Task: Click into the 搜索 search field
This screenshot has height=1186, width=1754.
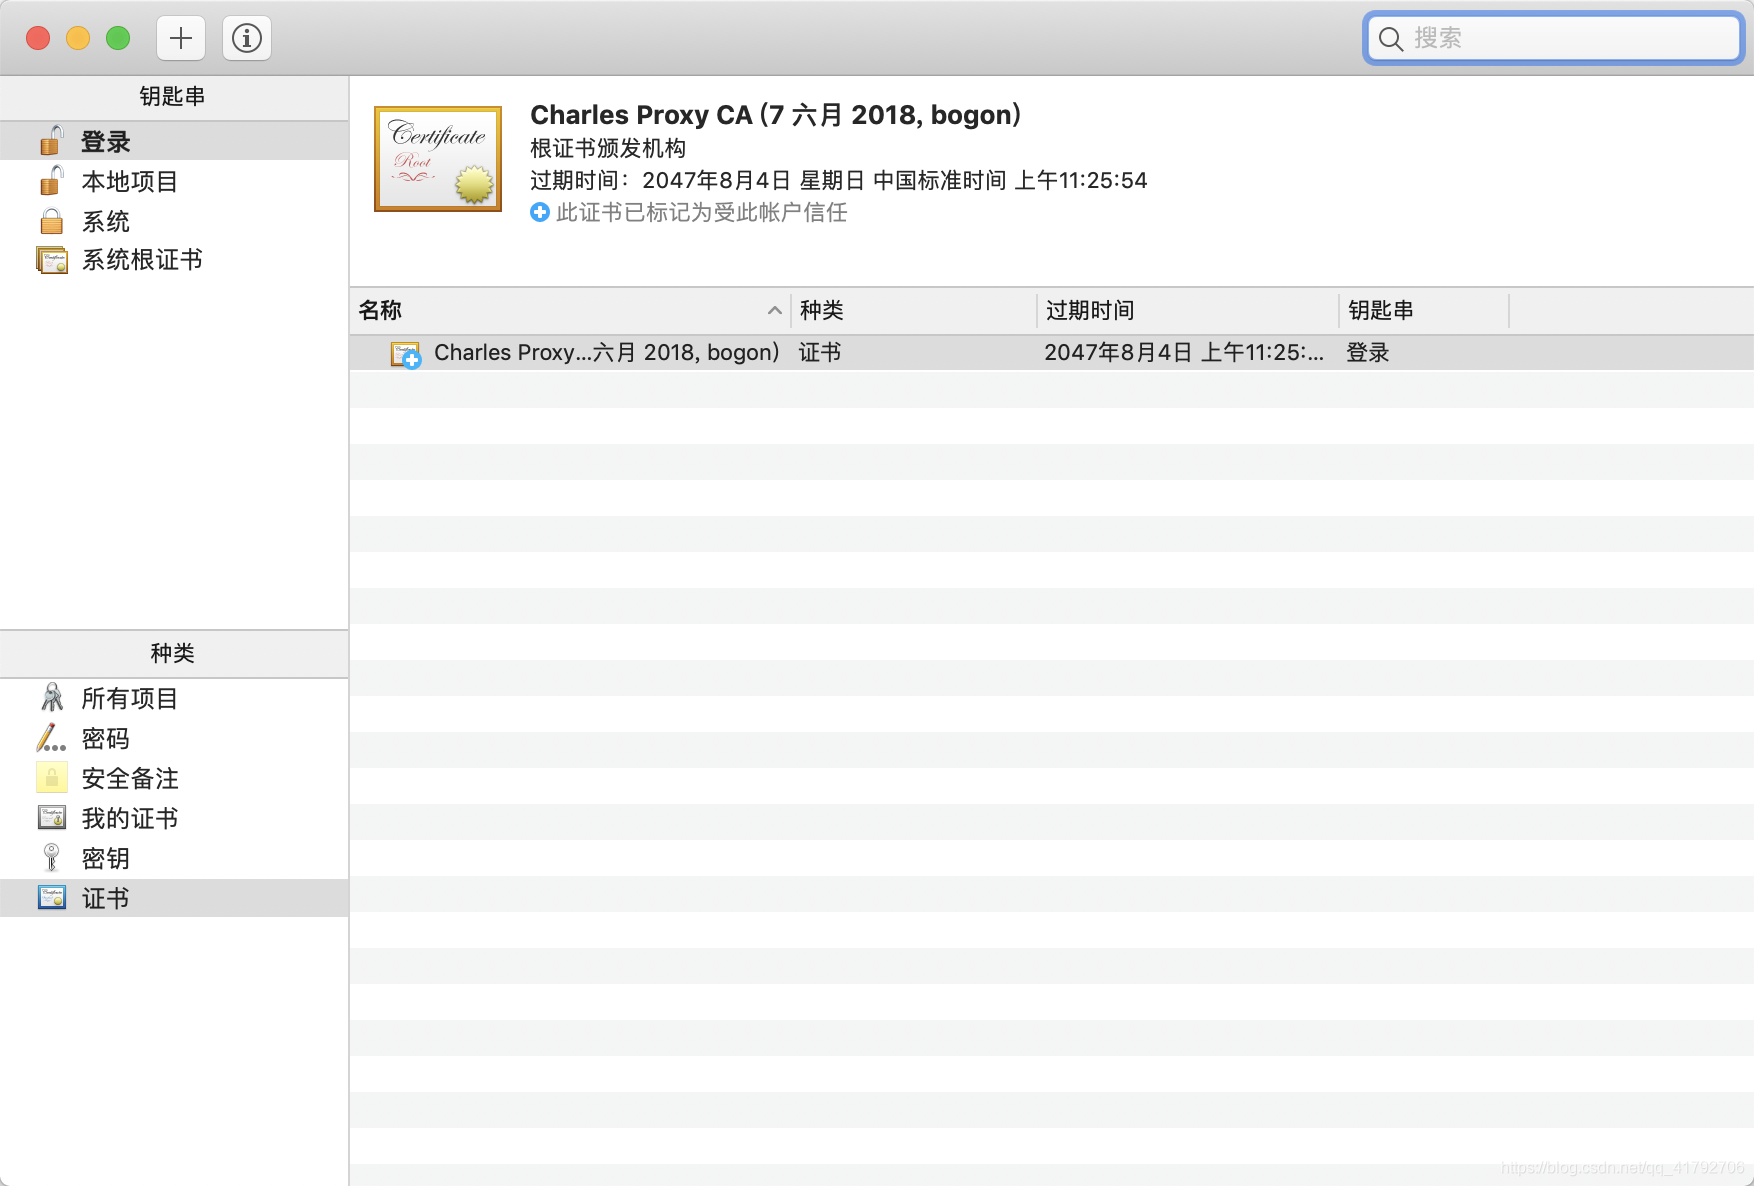Action: click(1554, 38)
